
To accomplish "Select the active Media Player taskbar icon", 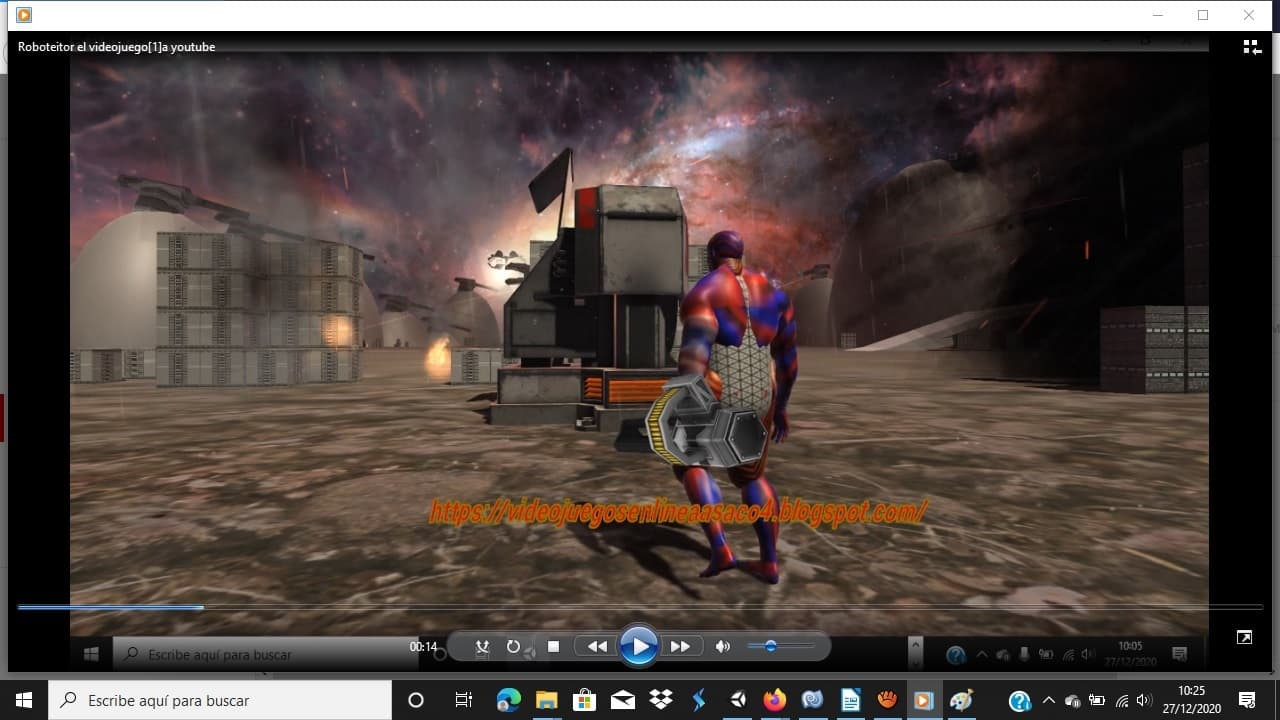I will (924, 700).
